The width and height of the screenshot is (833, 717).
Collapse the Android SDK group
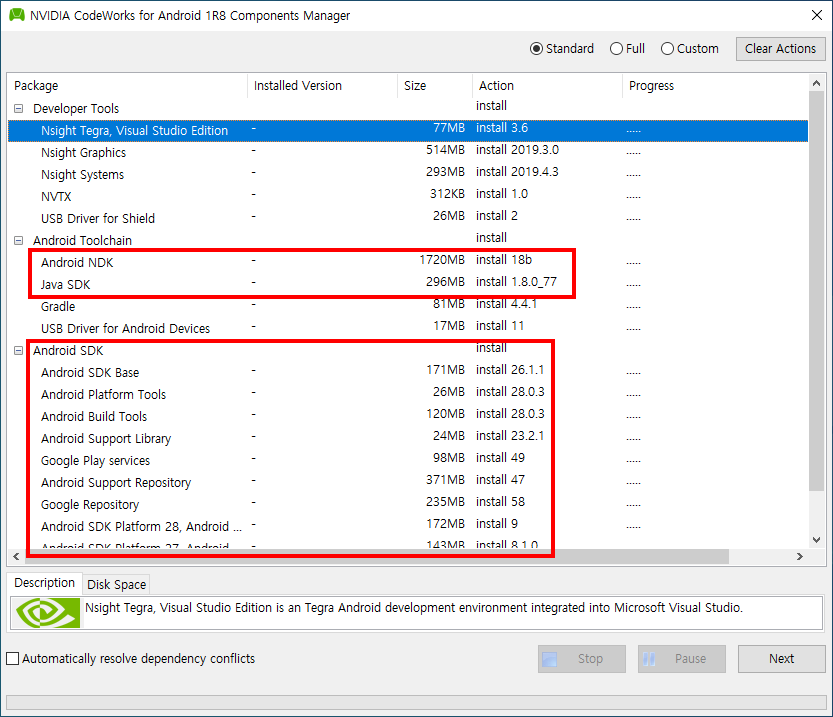coord(19,351)
